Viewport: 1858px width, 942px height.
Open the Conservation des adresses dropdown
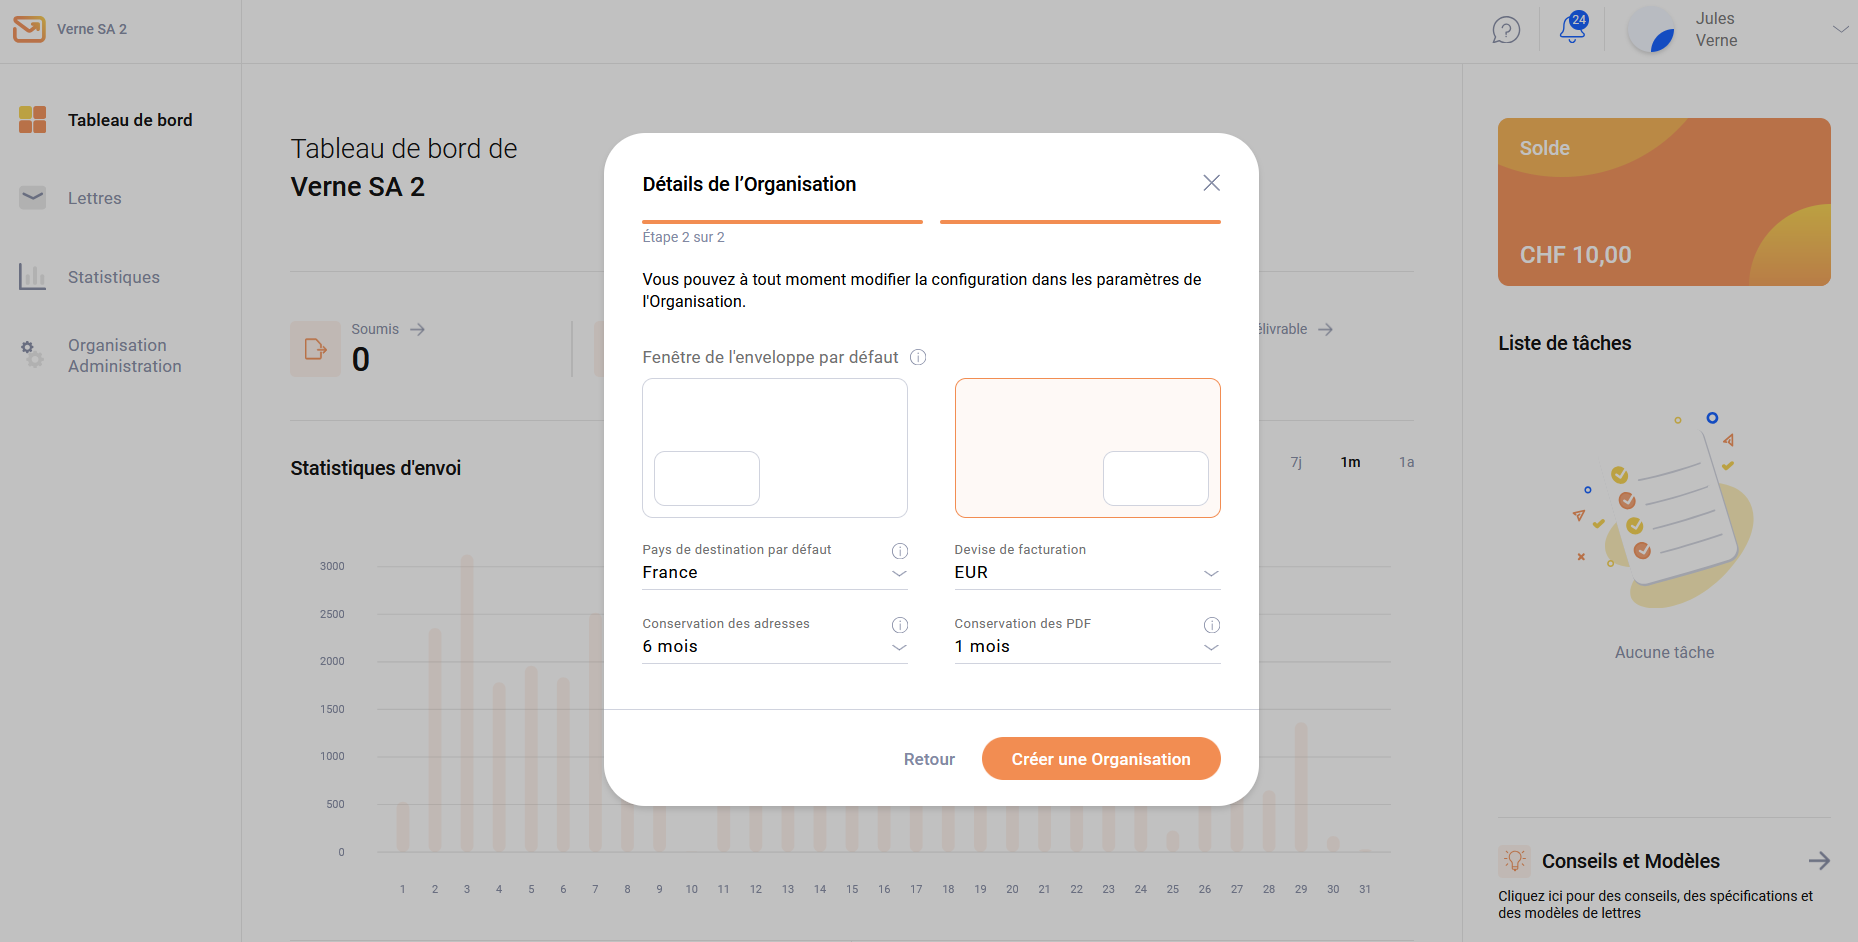click(x=774, y=647)
